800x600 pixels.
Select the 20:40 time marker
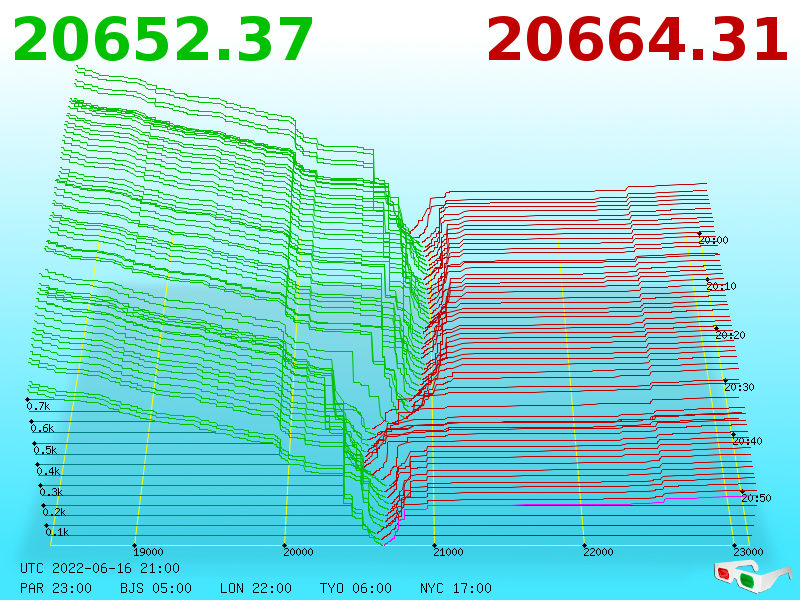coord(747,441)
